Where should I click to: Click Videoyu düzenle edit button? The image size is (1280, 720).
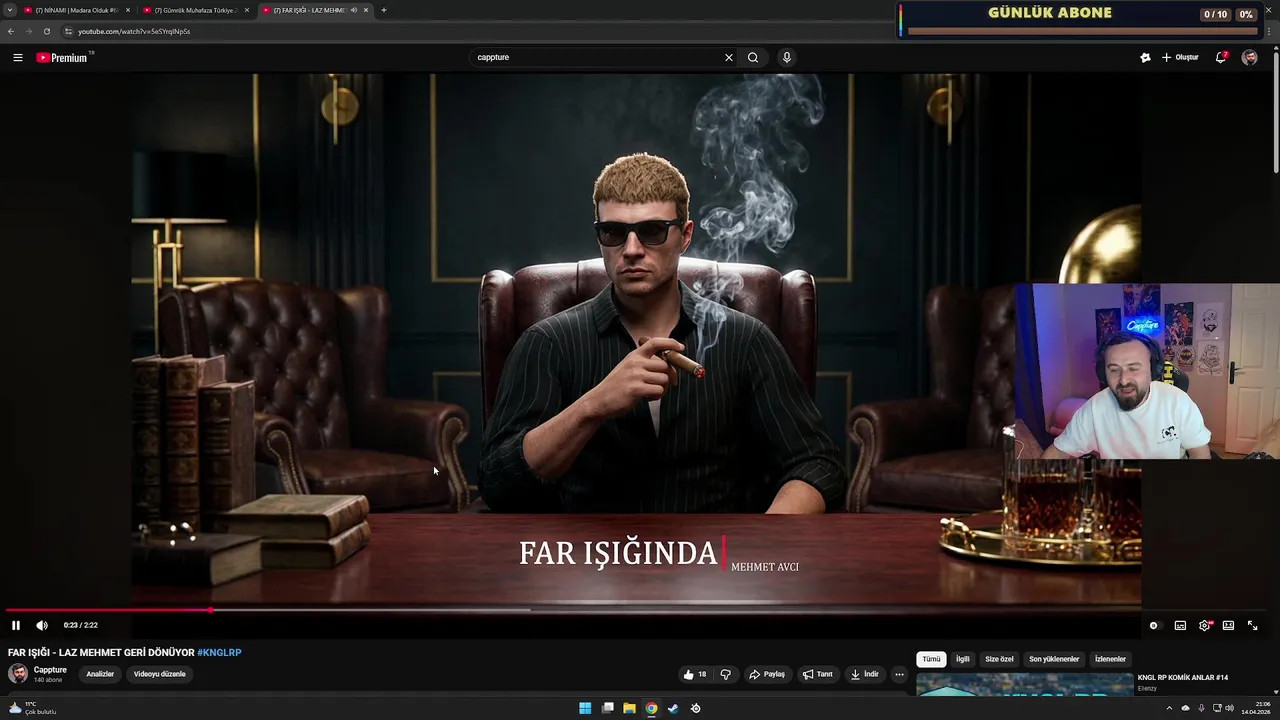[160, 674]
